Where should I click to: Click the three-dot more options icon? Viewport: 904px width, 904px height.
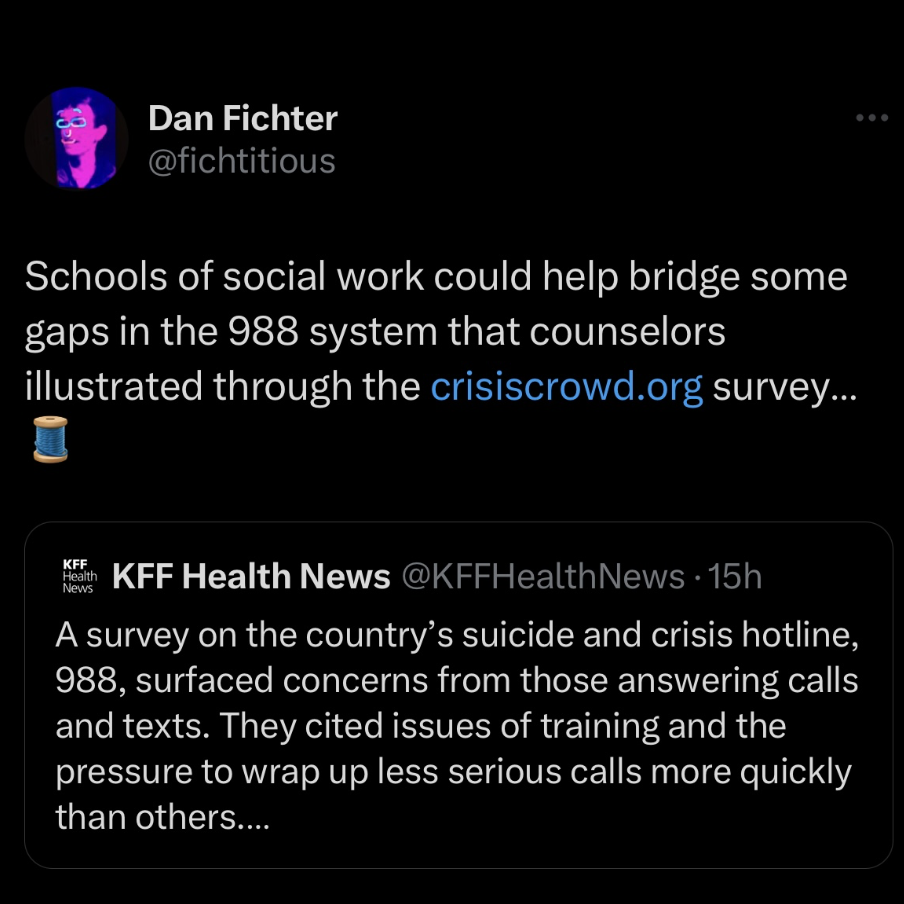pyautogui.click(x=872, y=118)
